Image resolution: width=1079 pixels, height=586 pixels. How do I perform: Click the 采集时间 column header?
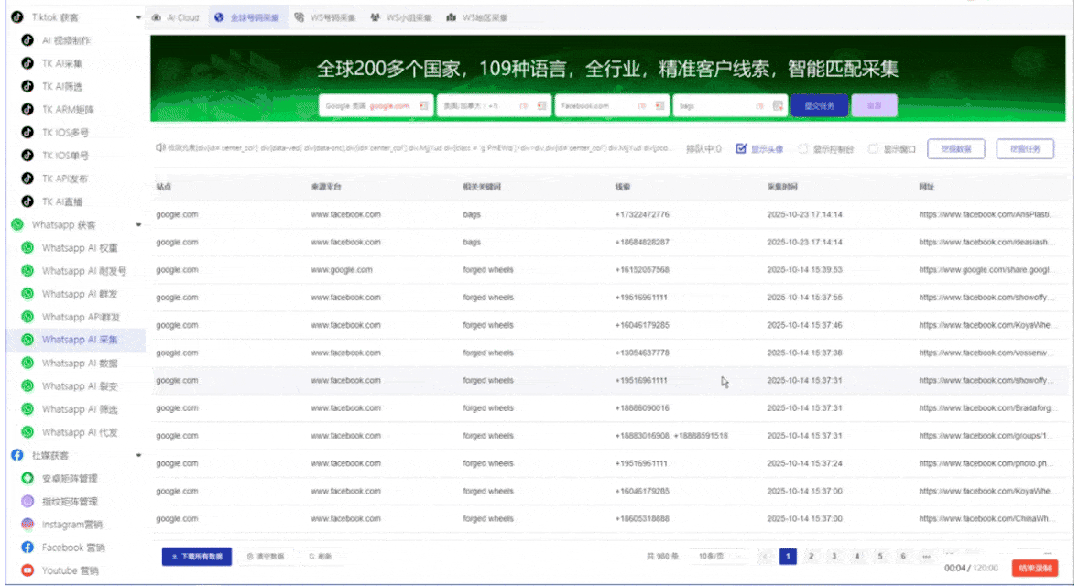[x=782, y=186]
